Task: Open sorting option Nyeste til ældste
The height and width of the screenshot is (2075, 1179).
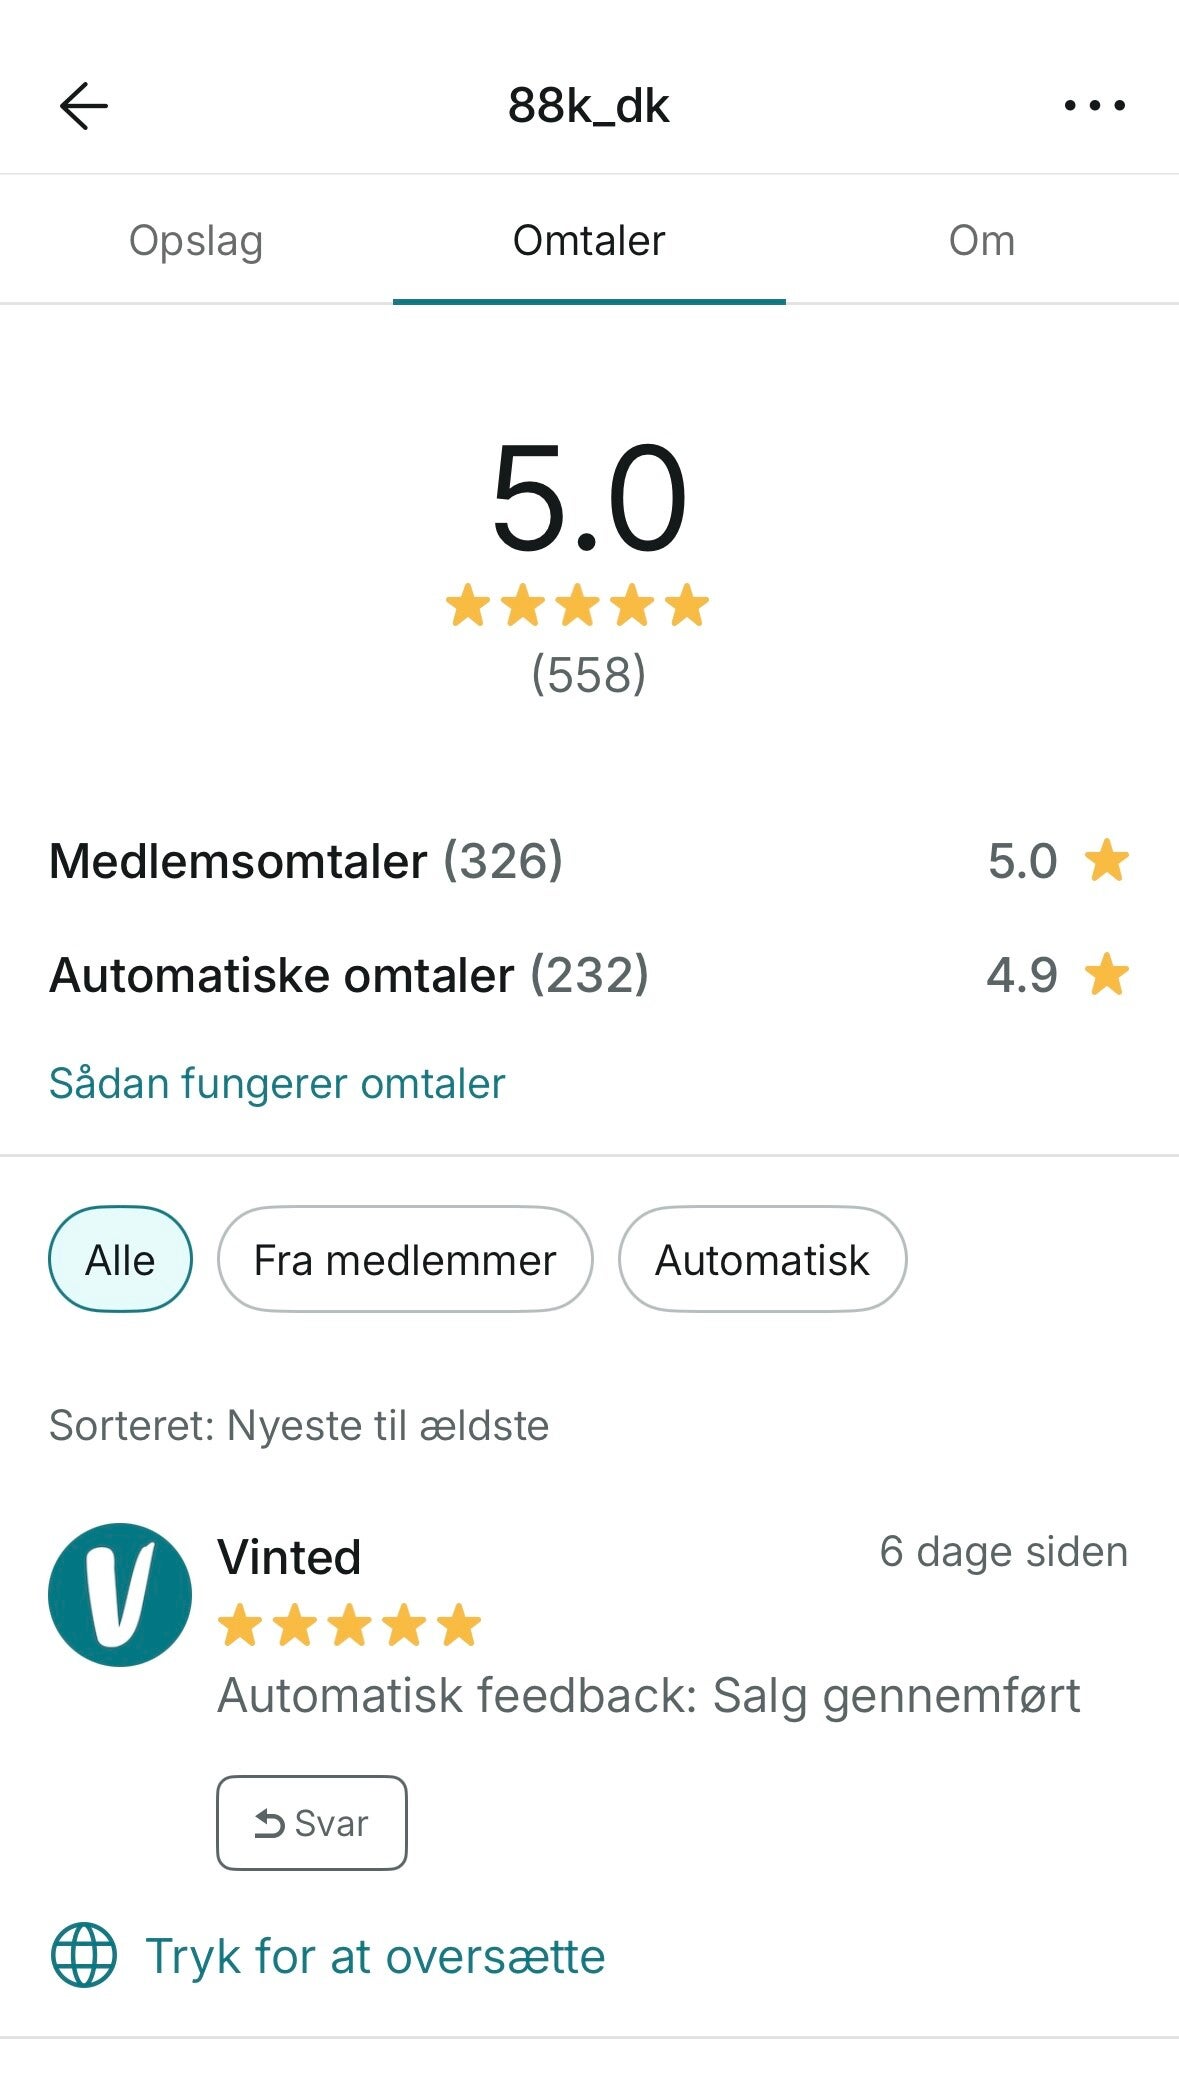Action: [299, 1425]
